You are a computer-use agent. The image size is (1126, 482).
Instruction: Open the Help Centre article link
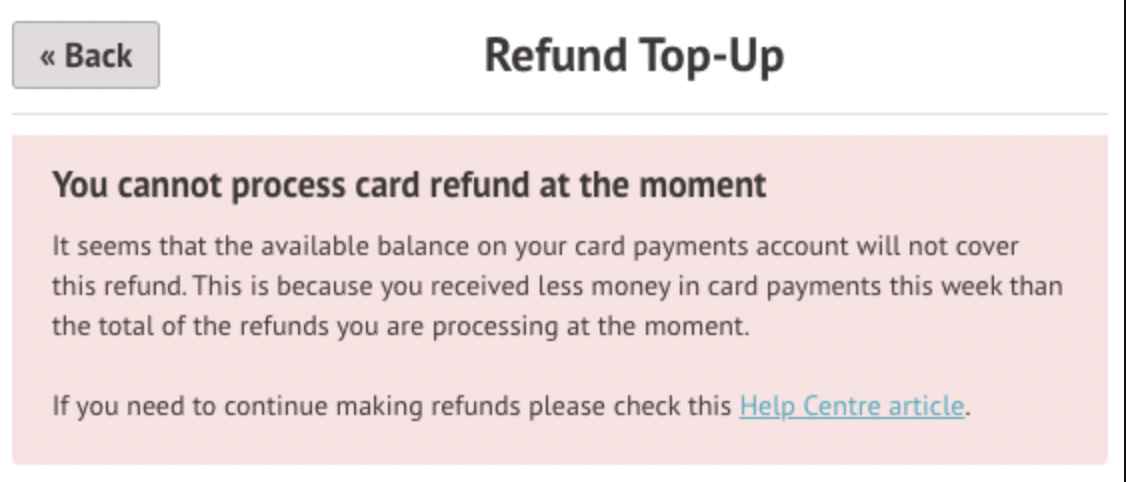coord(852,407)
